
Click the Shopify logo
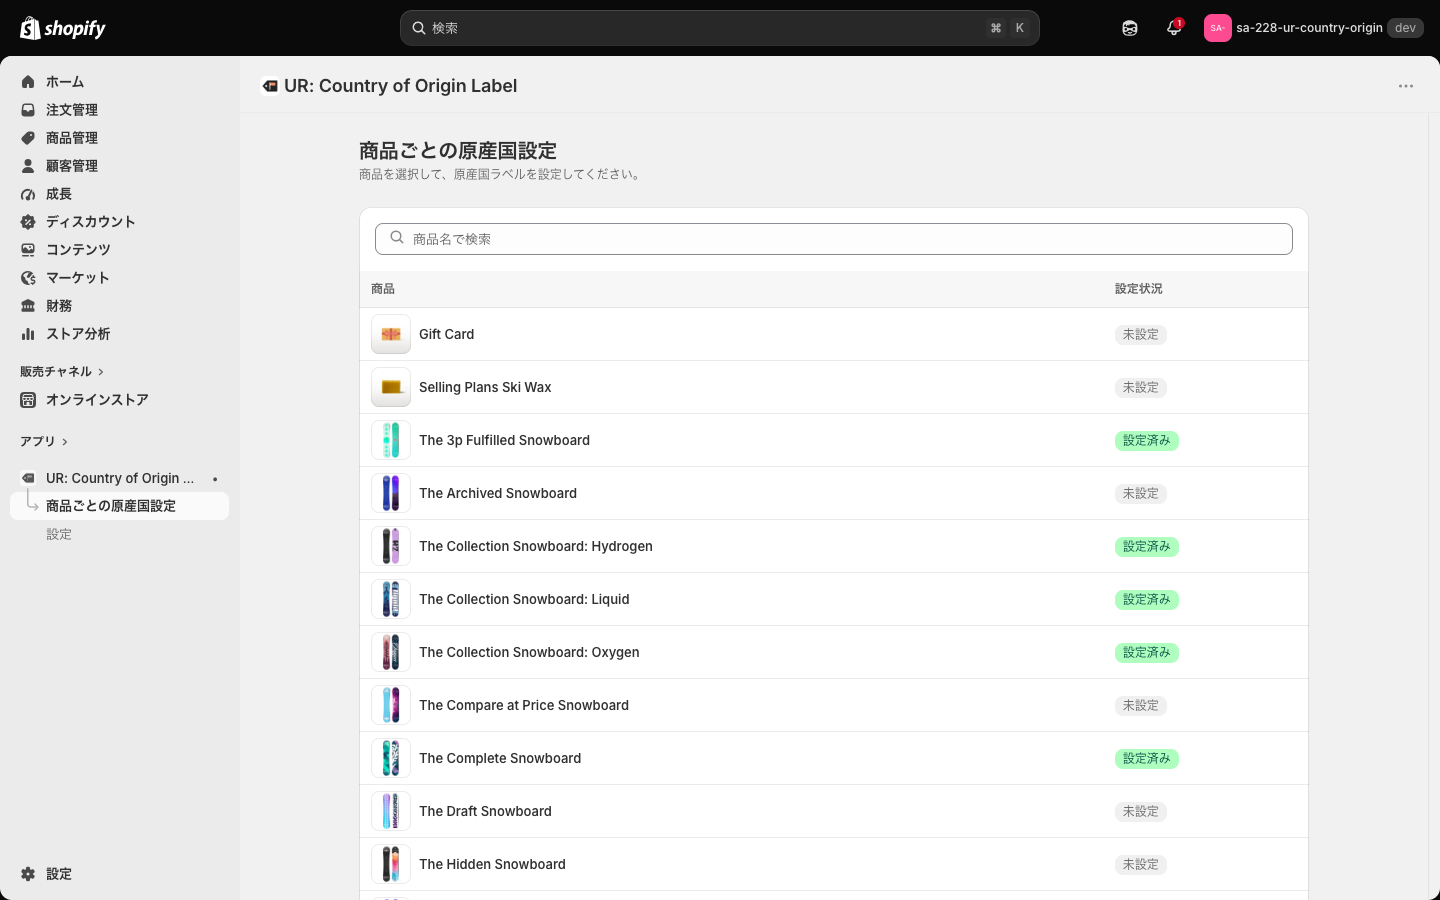(63, 28)
